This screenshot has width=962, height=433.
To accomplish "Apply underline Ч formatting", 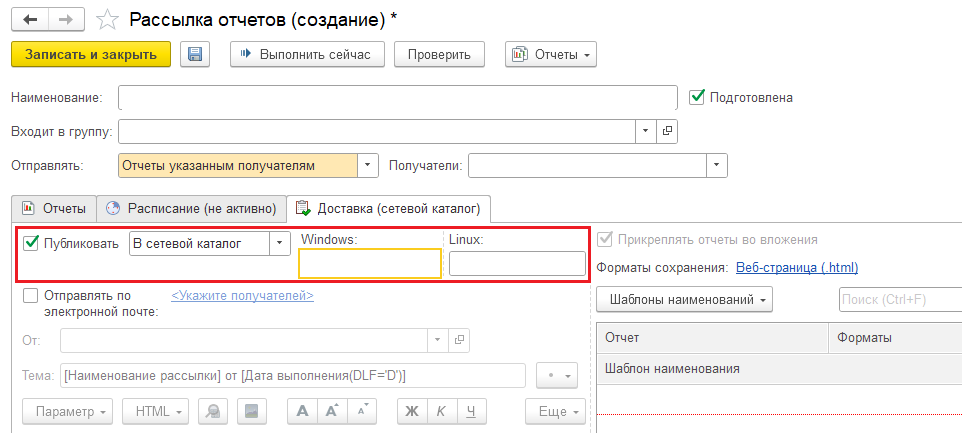I will pos(471,411).
